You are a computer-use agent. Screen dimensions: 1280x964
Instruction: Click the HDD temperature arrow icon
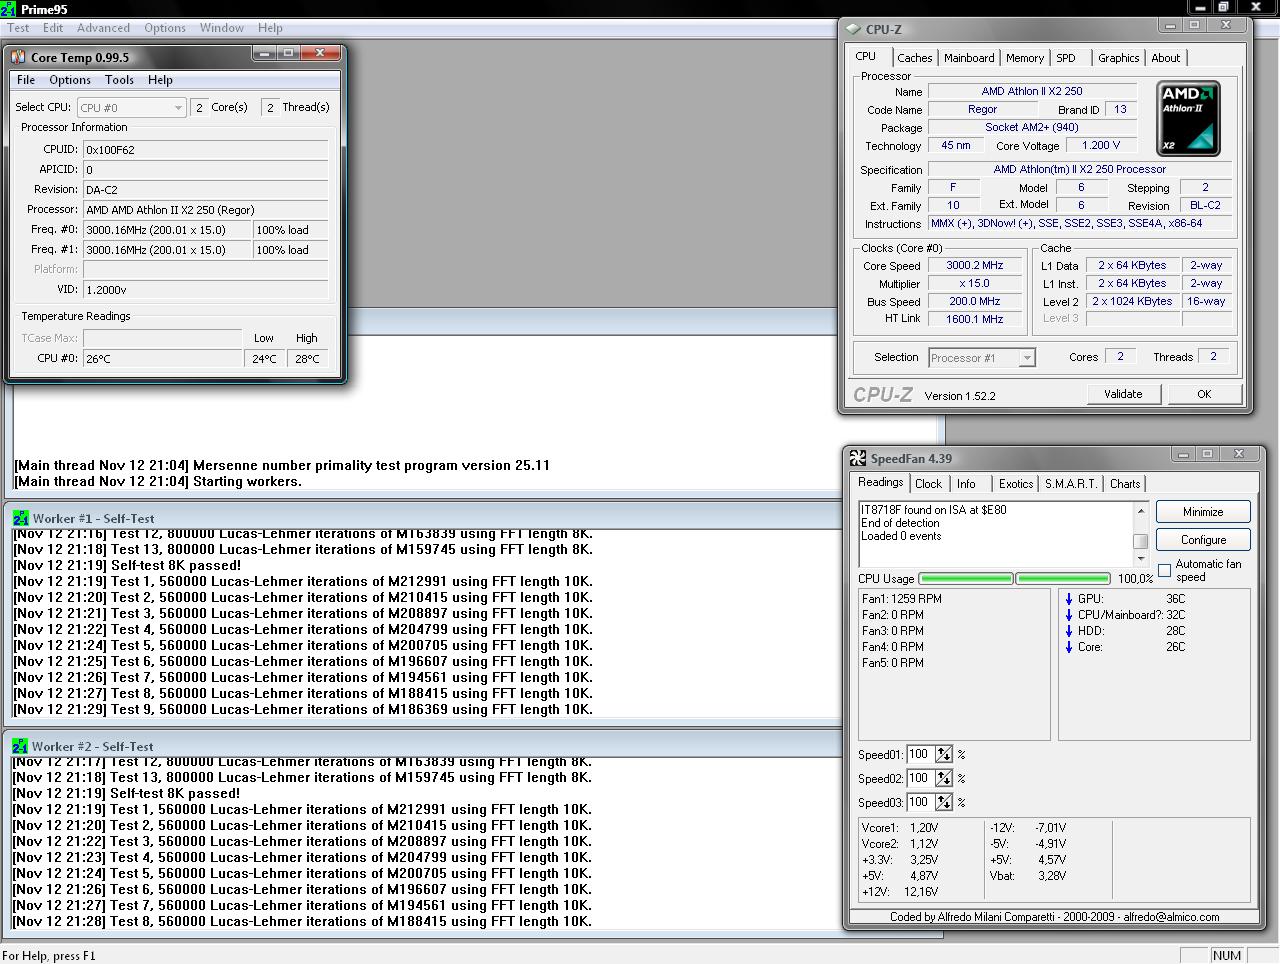(x=1069, y=631)
